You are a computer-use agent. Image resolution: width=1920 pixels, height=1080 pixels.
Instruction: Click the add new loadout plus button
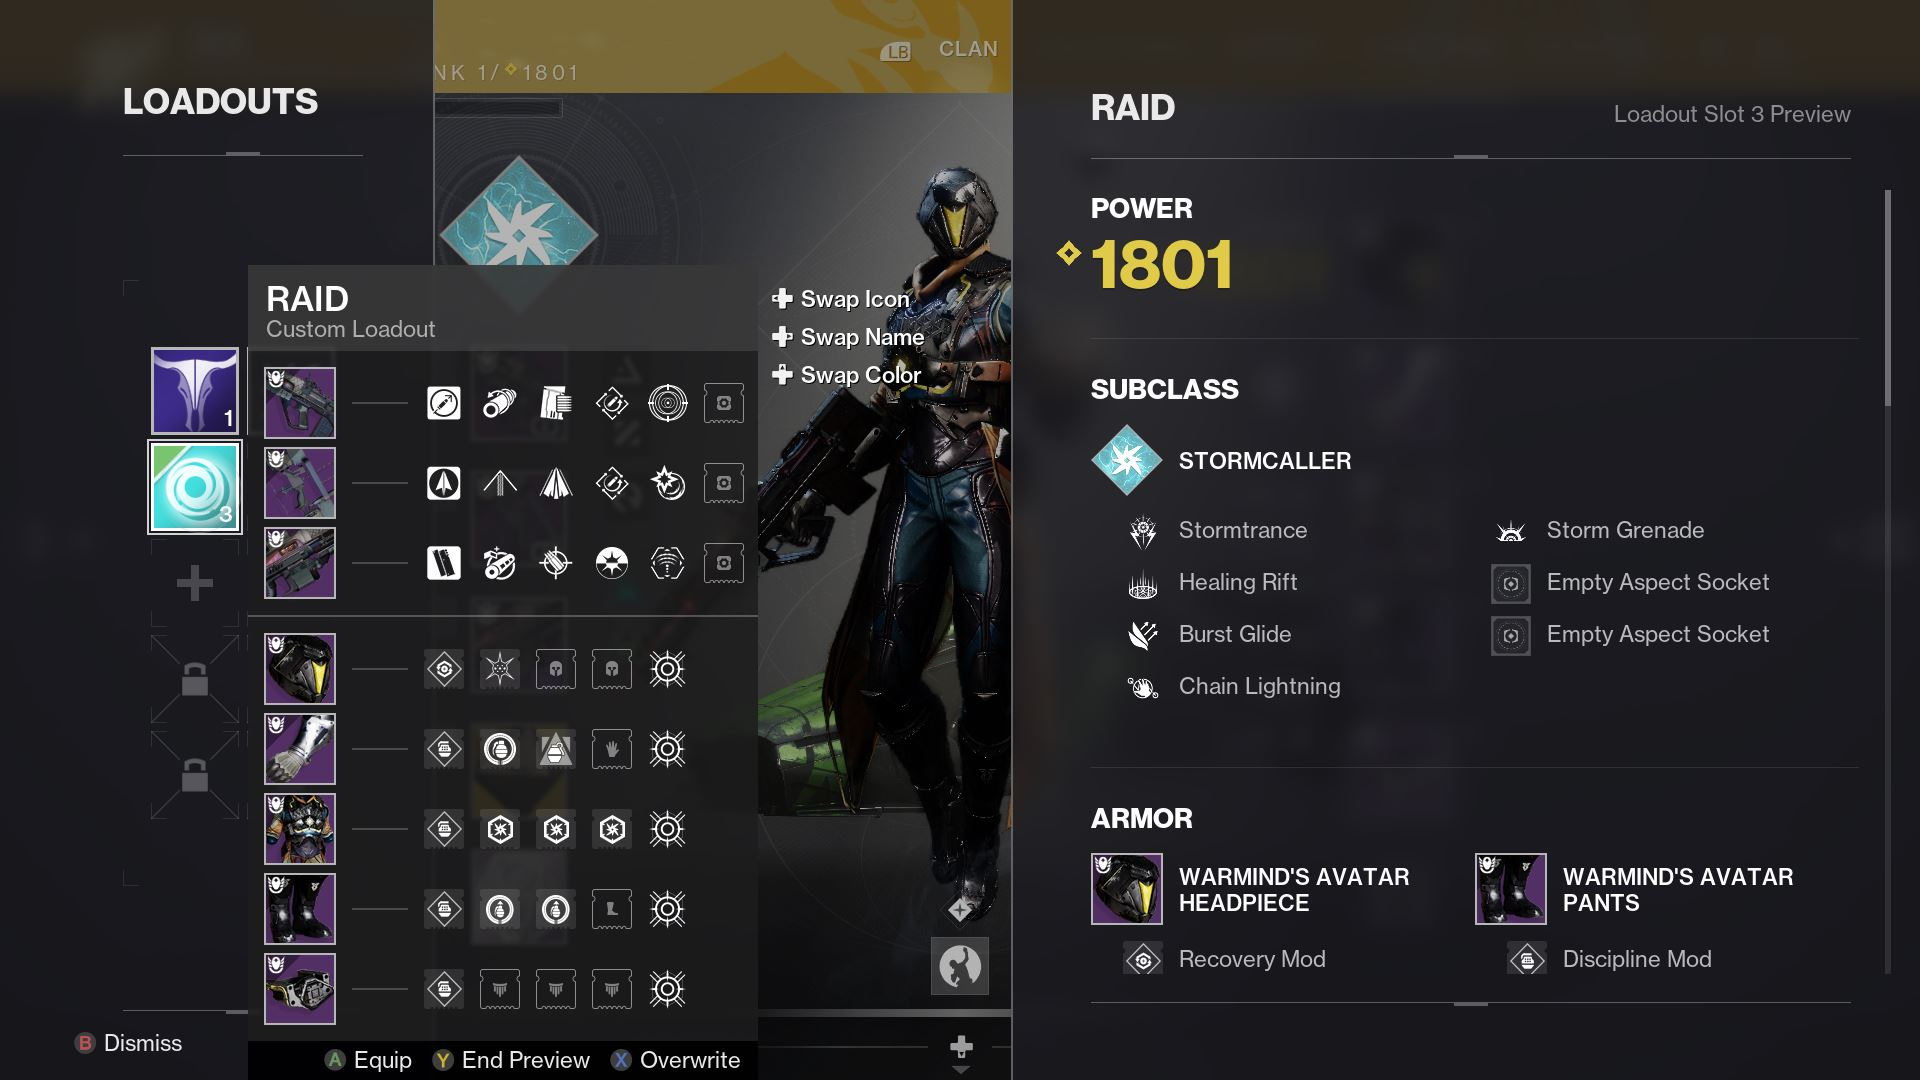point(194,582)
